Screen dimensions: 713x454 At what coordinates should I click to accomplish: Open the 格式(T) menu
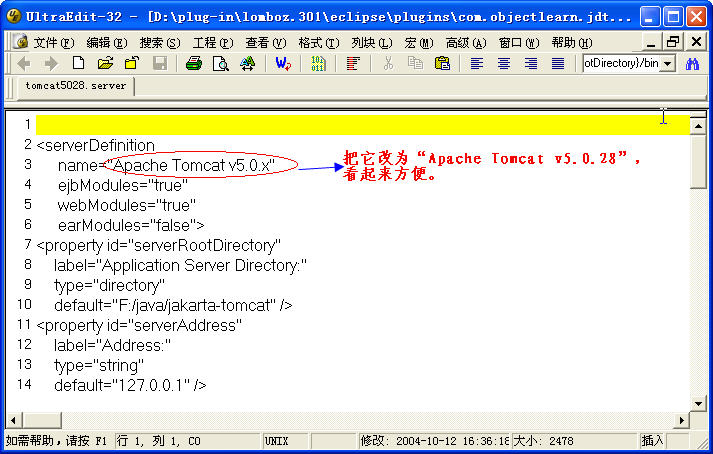[x=317, y=42]
